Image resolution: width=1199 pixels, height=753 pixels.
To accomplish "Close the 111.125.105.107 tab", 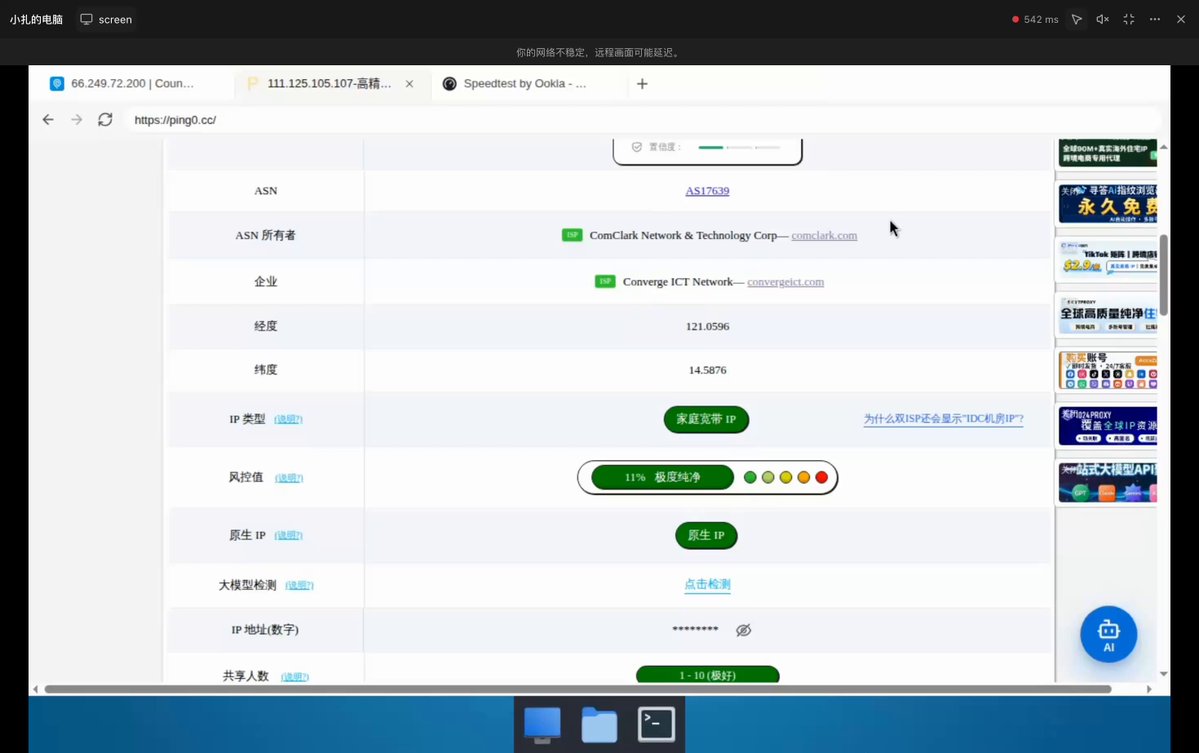I will click(410, 84).
